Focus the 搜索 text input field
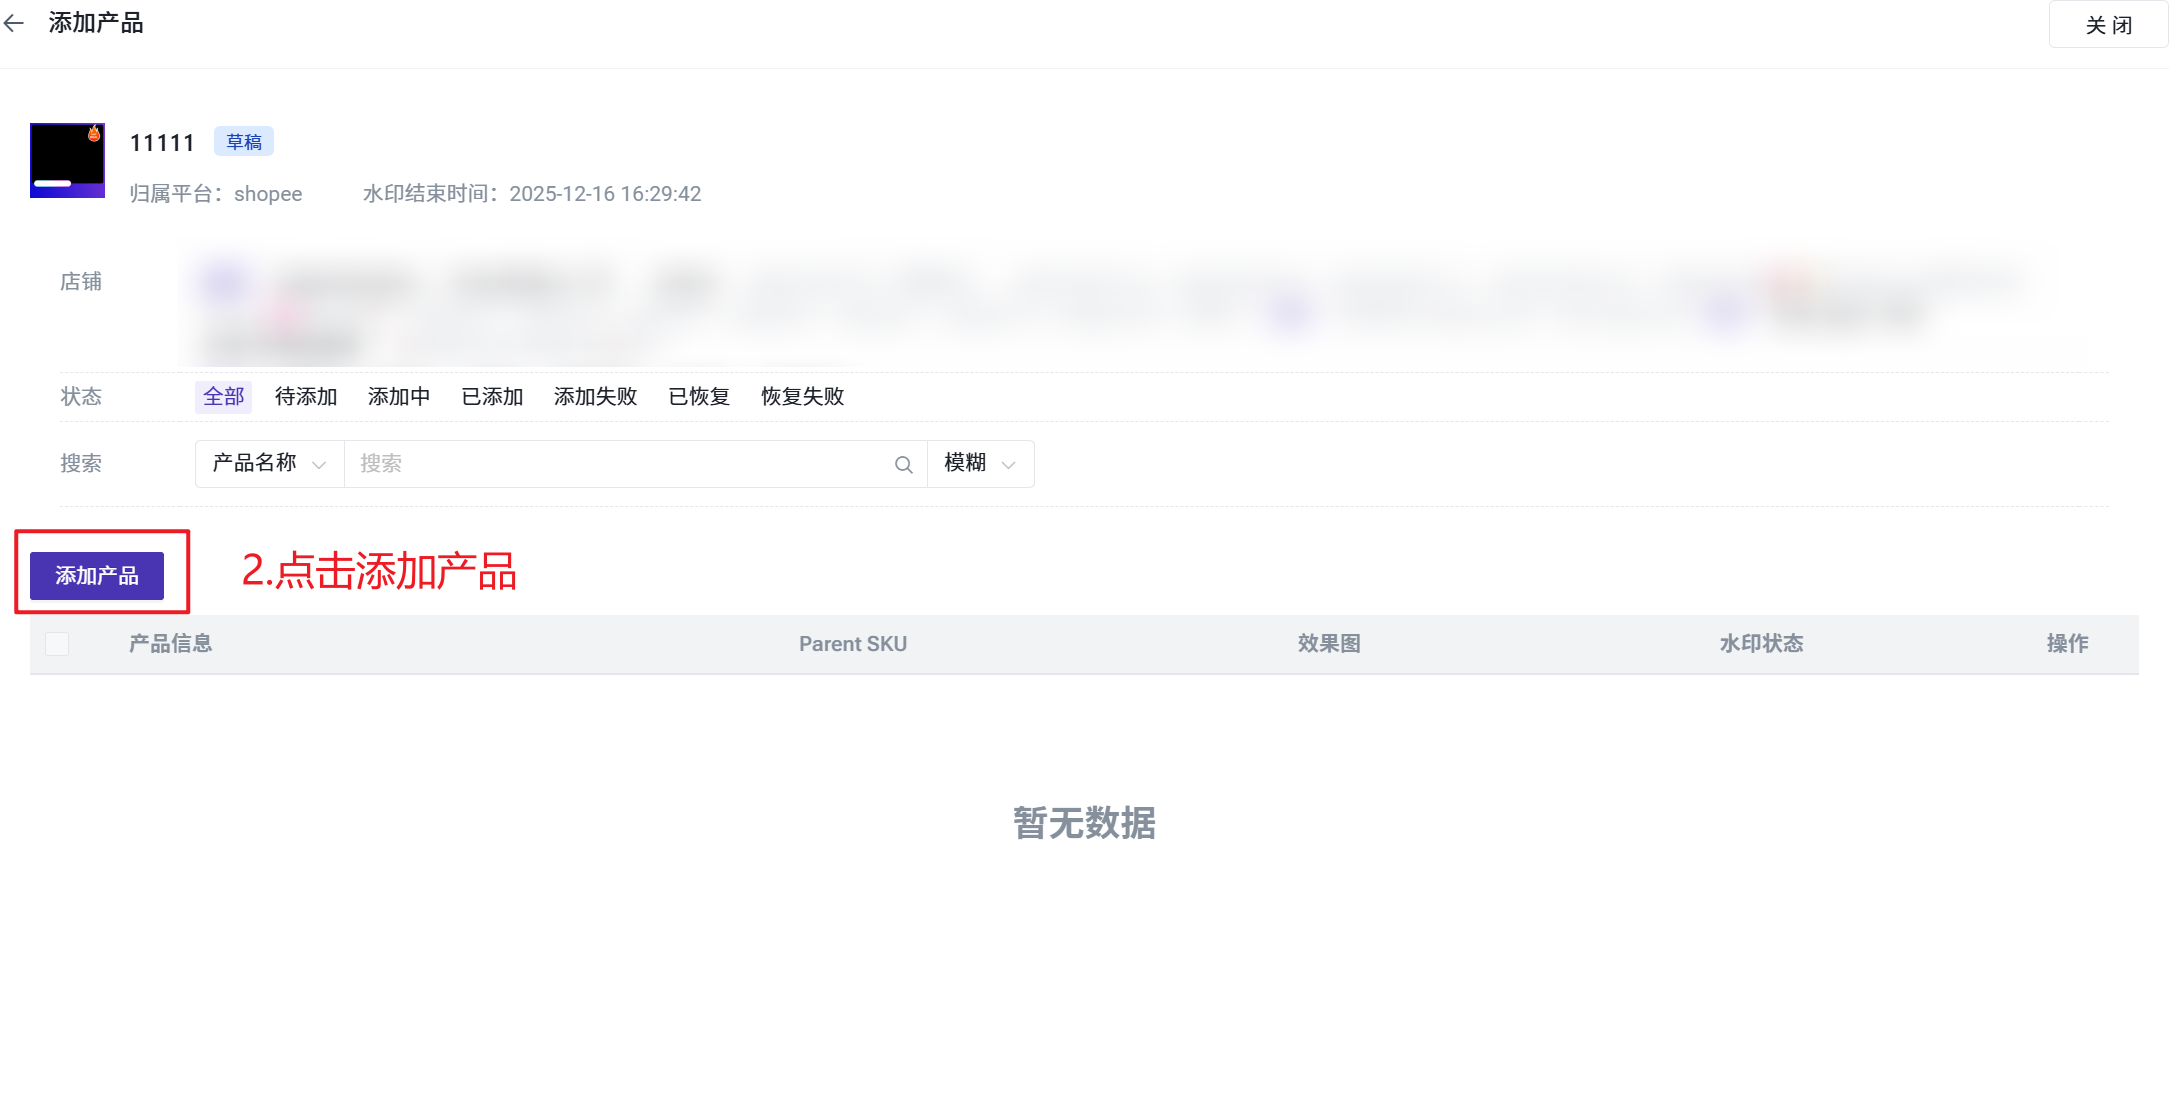Screen dimensions: 2169x1096 tap(620, 464)
